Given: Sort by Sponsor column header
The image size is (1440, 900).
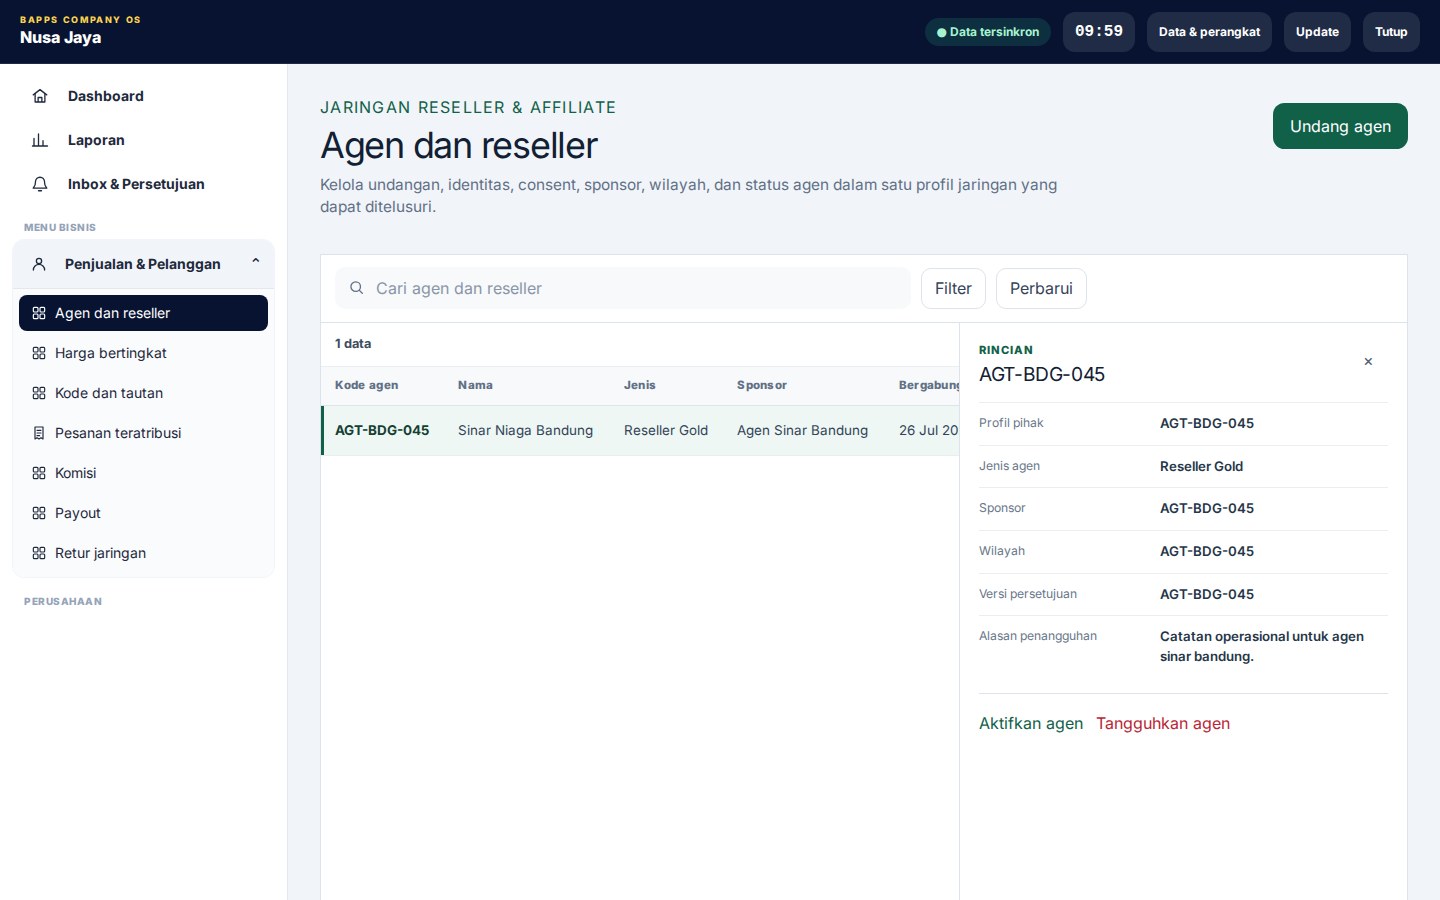Looking at the screenshot, I should [762, 385].
